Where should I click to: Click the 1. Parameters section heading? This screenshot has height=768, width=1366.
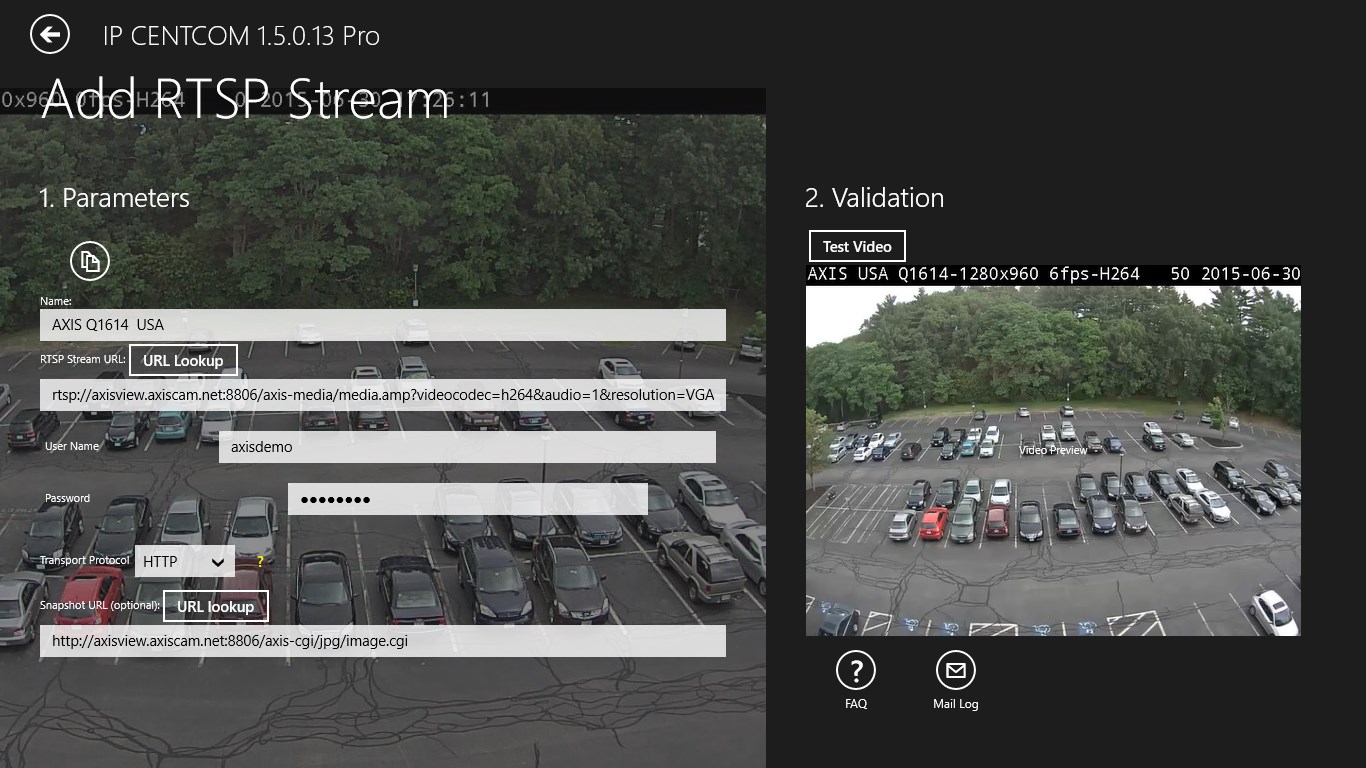(114, 198)
